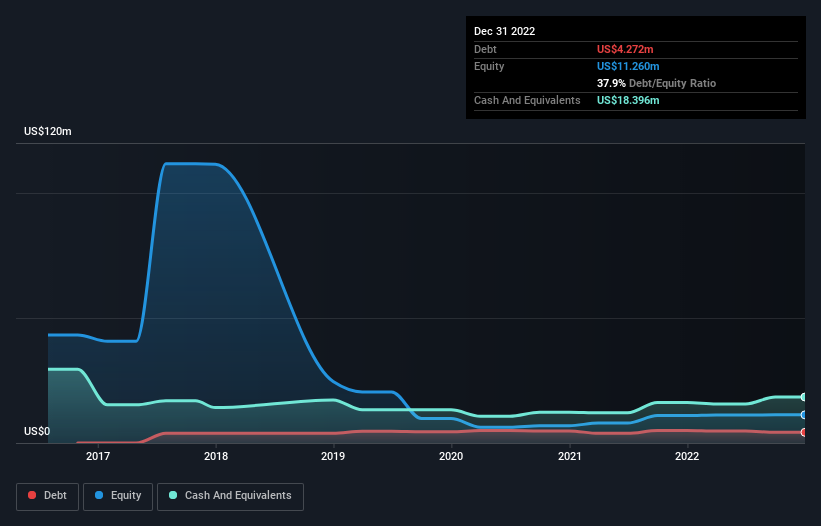
Task: Select the 2021 x-axis label
Action: click(569, 456)
